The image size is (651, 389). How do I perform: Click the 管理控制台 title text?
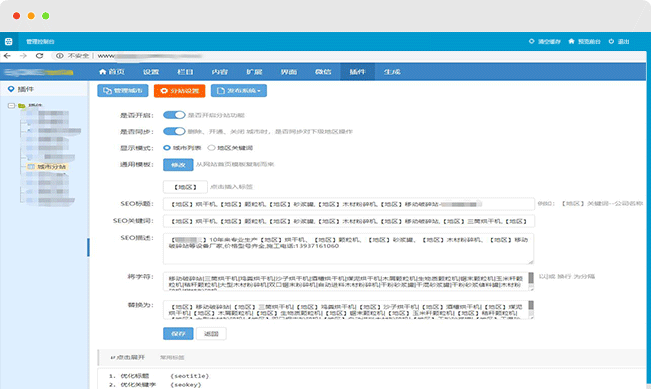pos(40,42)
